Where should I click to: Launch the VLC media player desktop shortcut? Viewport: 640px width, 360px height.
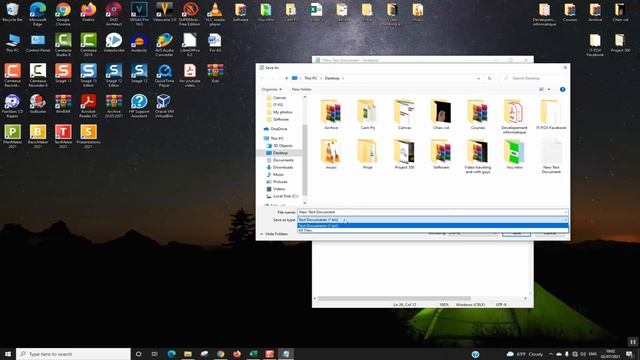[215, 13]
